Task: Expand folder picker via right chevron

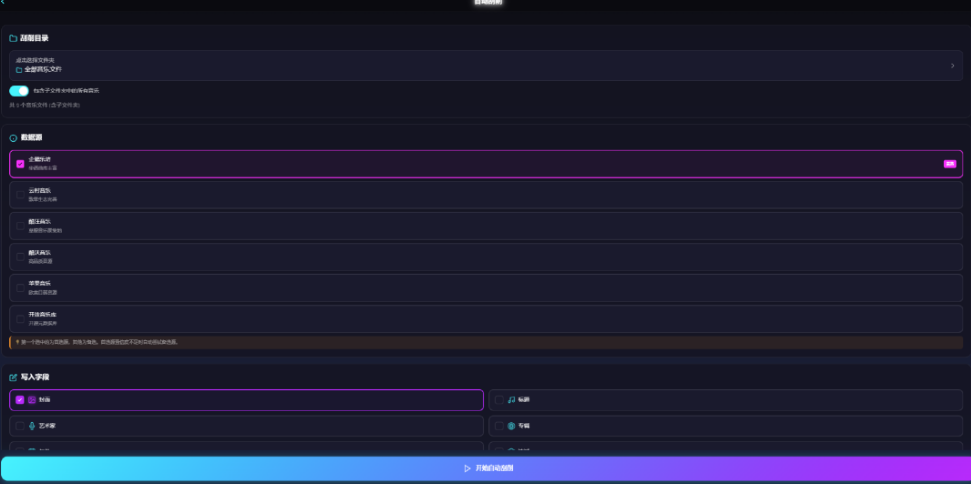Action: 952,66
